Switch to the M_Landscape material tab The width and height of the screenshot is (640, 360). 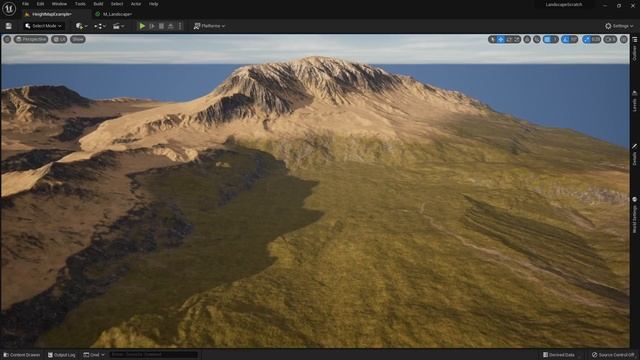tap(117, 14)
